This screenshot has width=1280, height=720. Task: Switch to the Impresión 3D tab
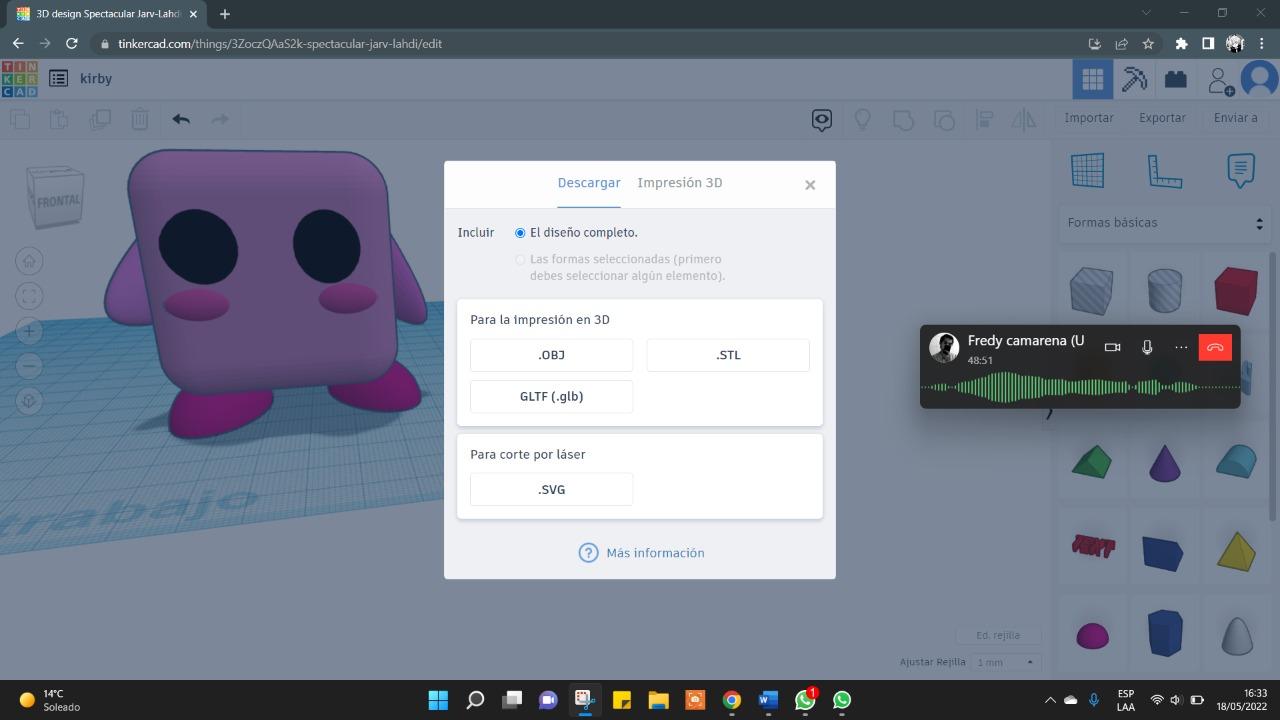coord(680,183)
